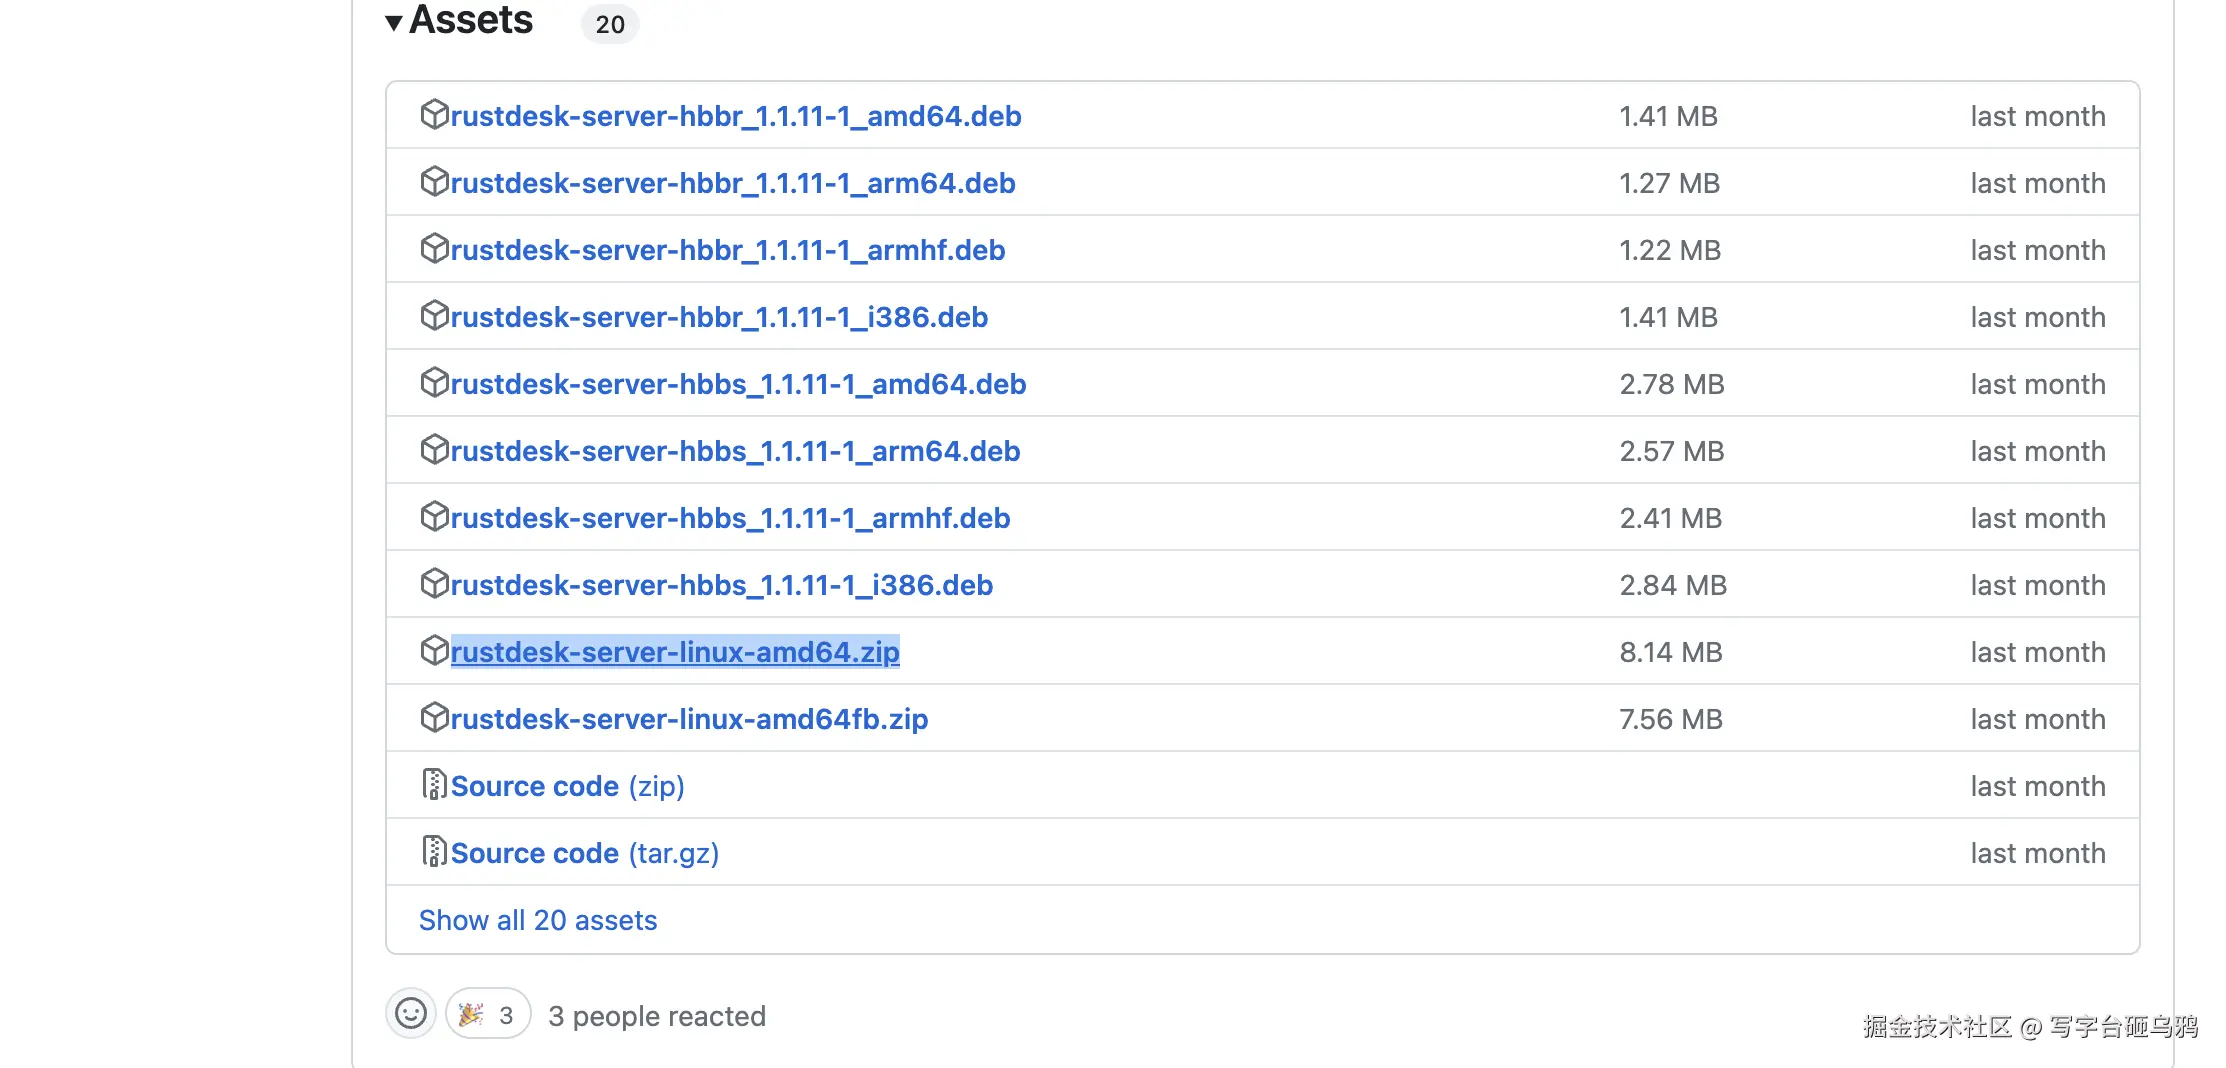Click last month in Source code (zip) row
Viewport: 2226px width, 1068px height.
pyautogui.click(x=2038, y=786)
